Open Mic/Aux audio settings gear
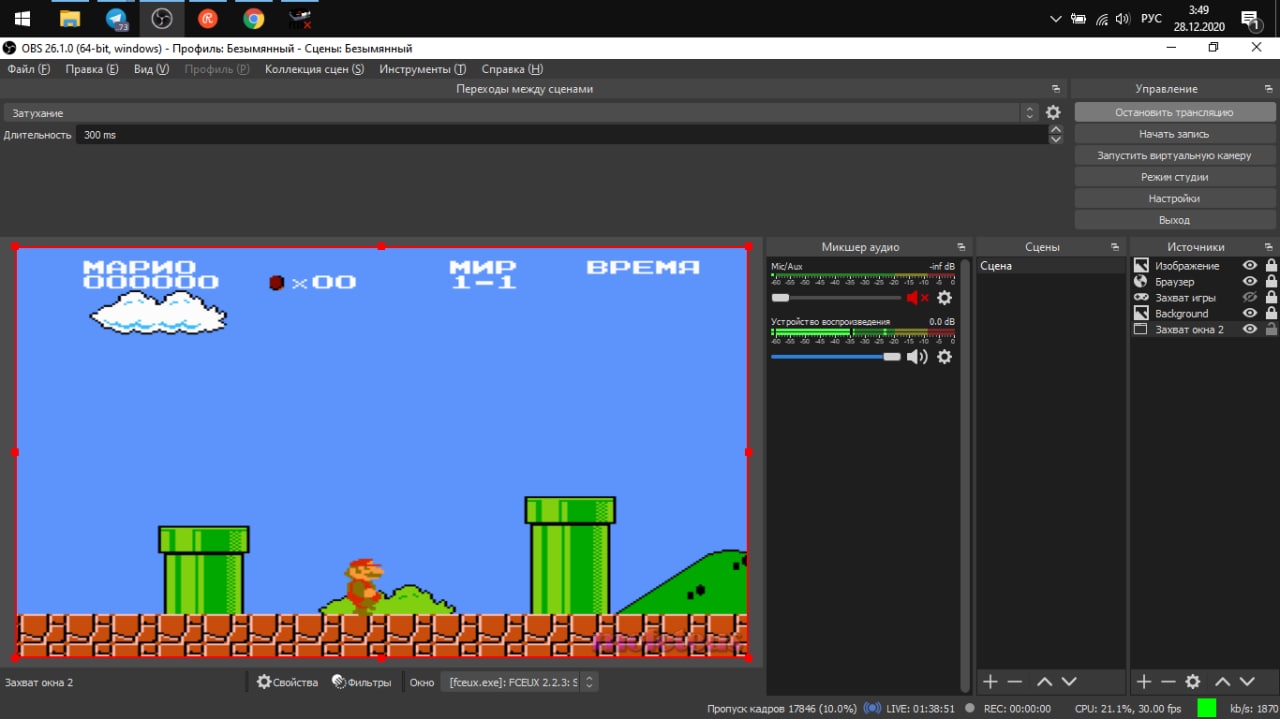Image resolution: width=1280 pixels, height=719 pixels. click(944, 298)
